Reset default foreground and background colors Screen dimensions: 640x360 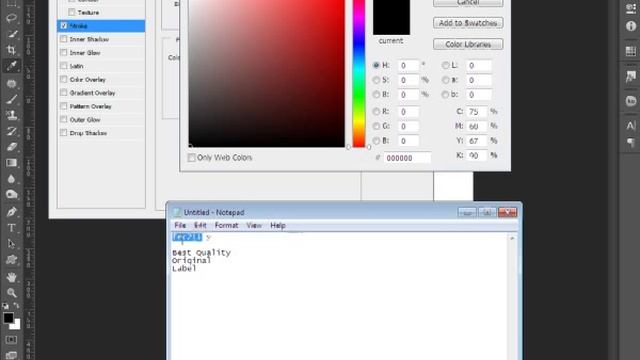pyautogui.click(x=5, y=305)
